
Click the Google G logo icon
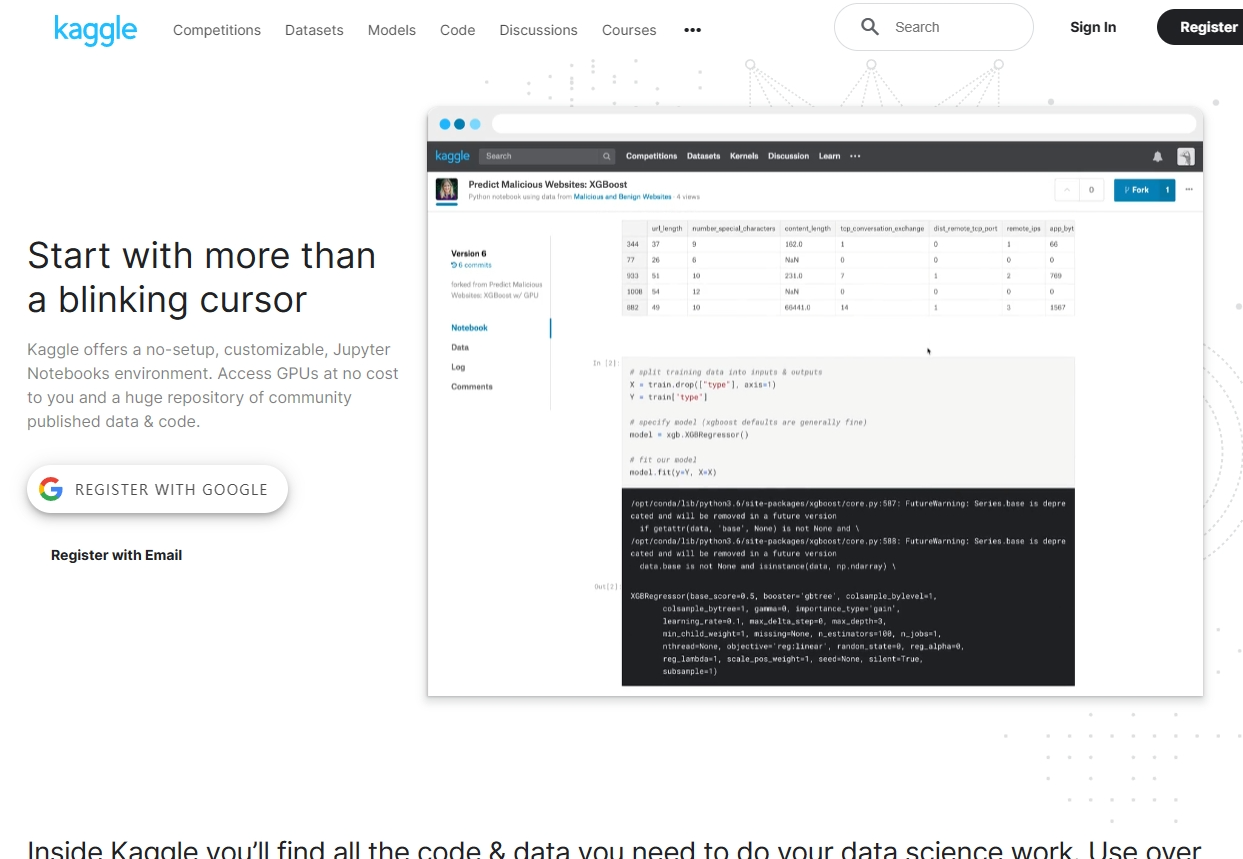pyautogui.click(x=51, y=489)
